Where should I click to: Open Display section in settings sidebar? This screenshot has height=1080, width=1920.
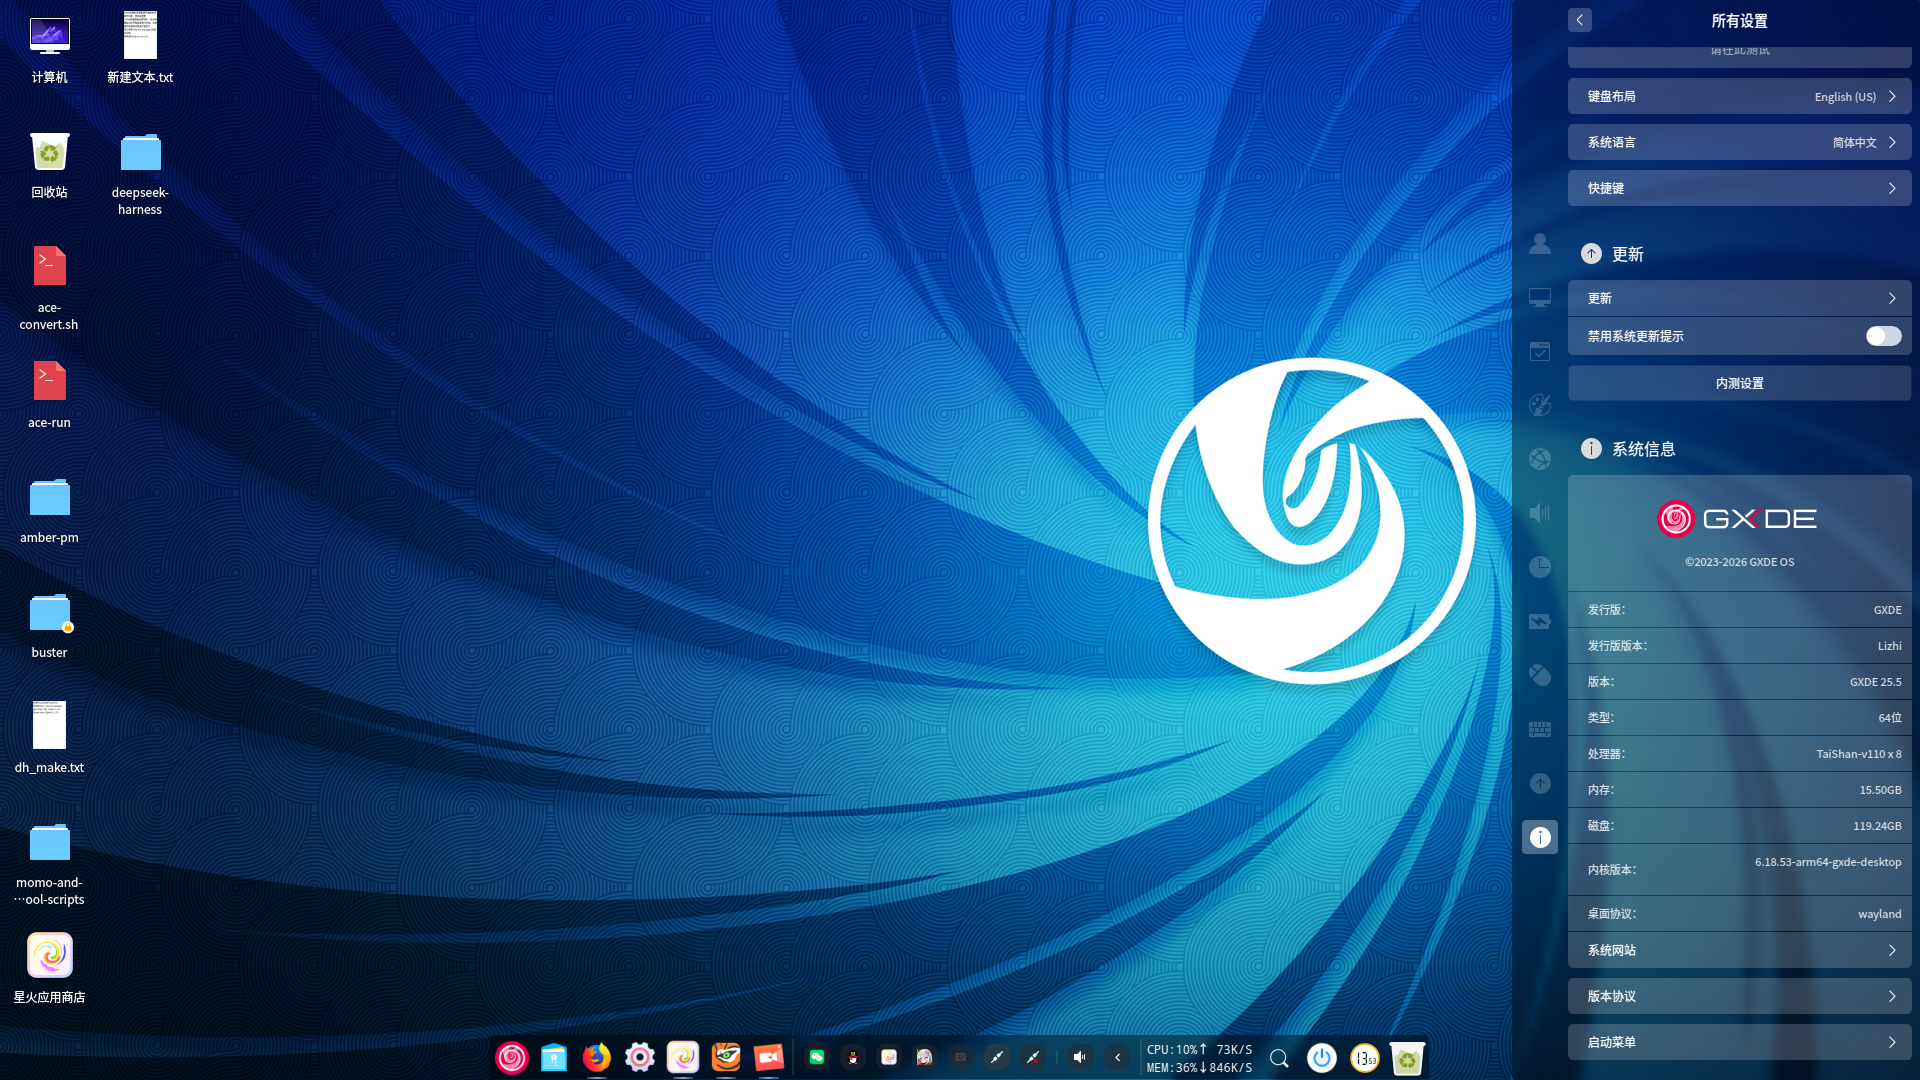(x=1540, y=298)
